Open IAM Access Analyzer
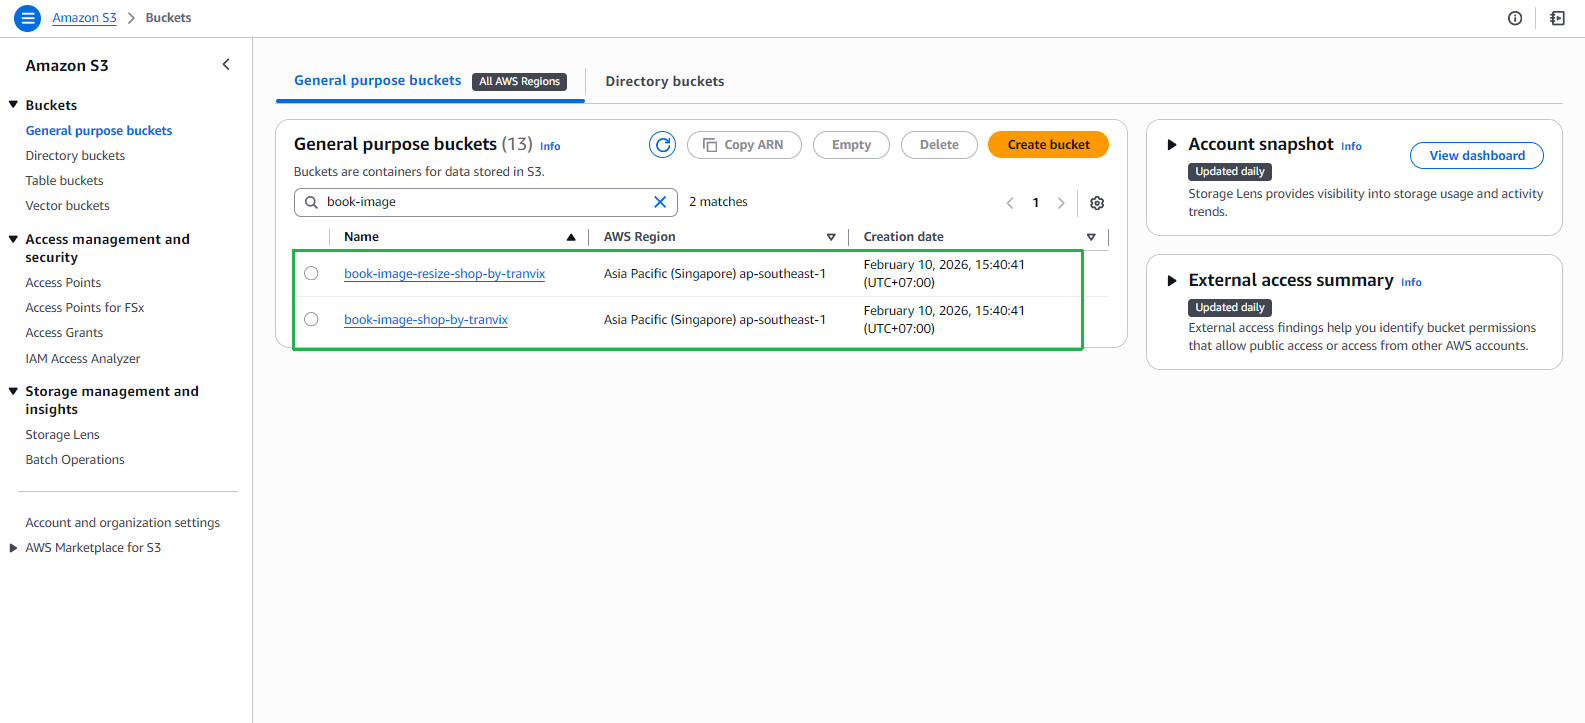 (x=83, y=359)
